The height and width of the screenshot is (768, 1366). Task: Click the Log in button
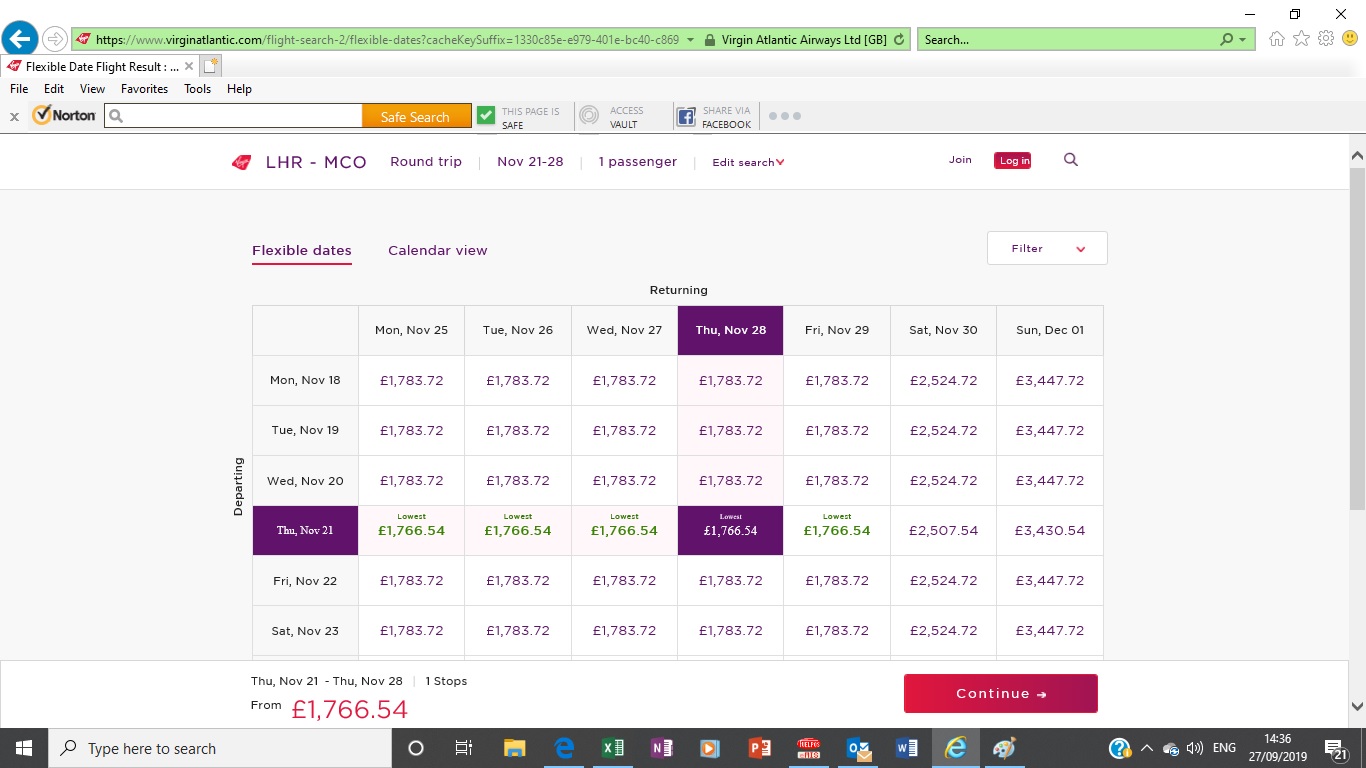click(x=1013, y=161)
